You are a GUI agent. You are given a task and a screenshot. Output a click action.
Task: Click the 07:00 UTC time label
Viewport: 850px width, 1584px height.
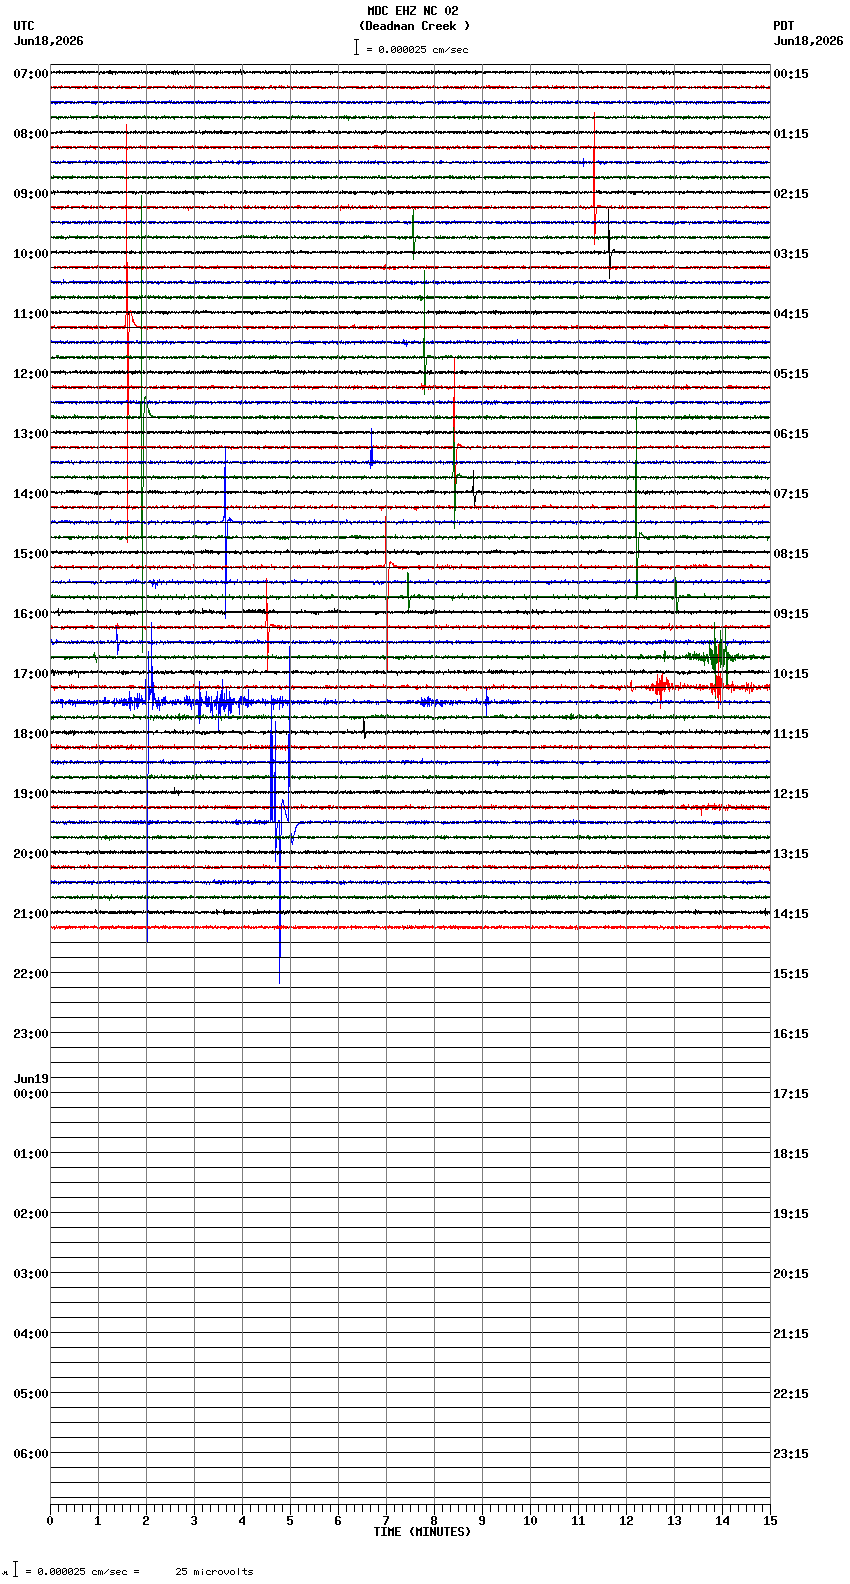31,74
